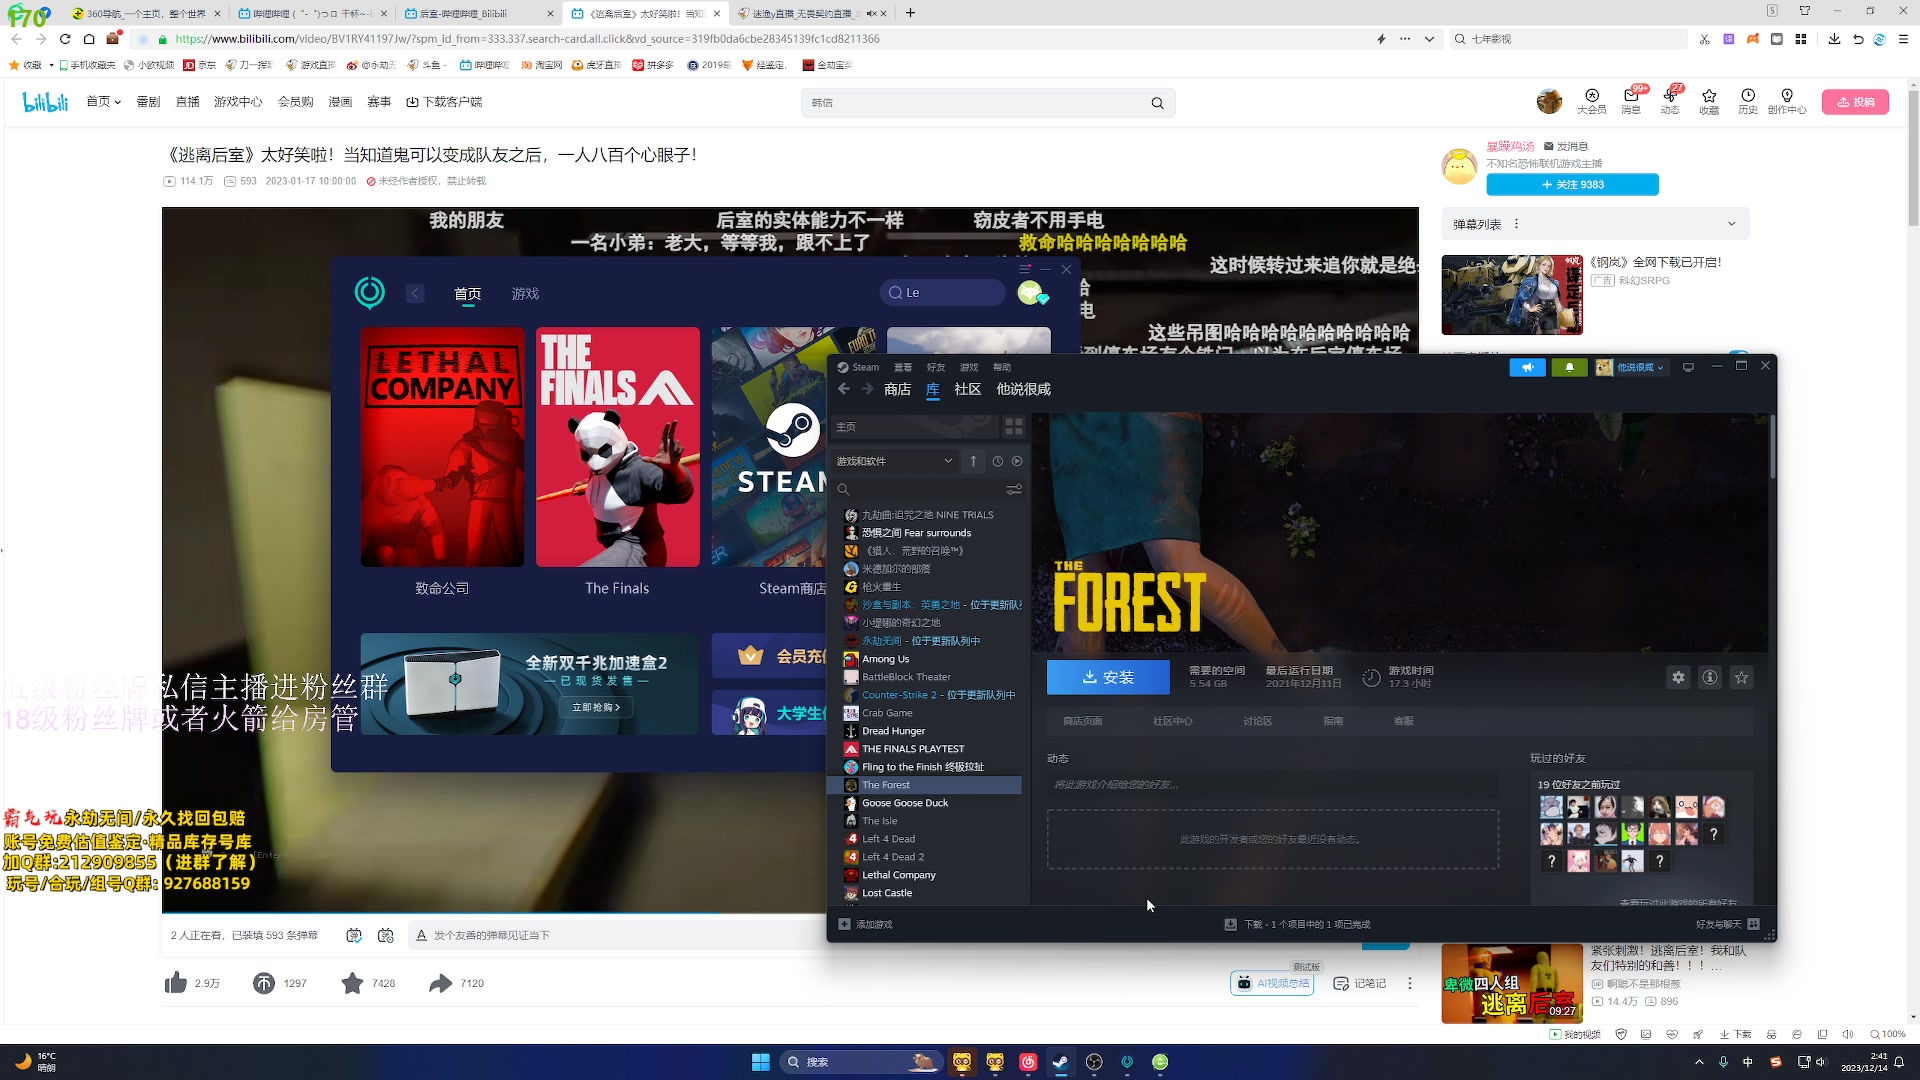The image size is (1920, 1080).
Task: Open the Windows Start button
Action: click(761, 1062)
